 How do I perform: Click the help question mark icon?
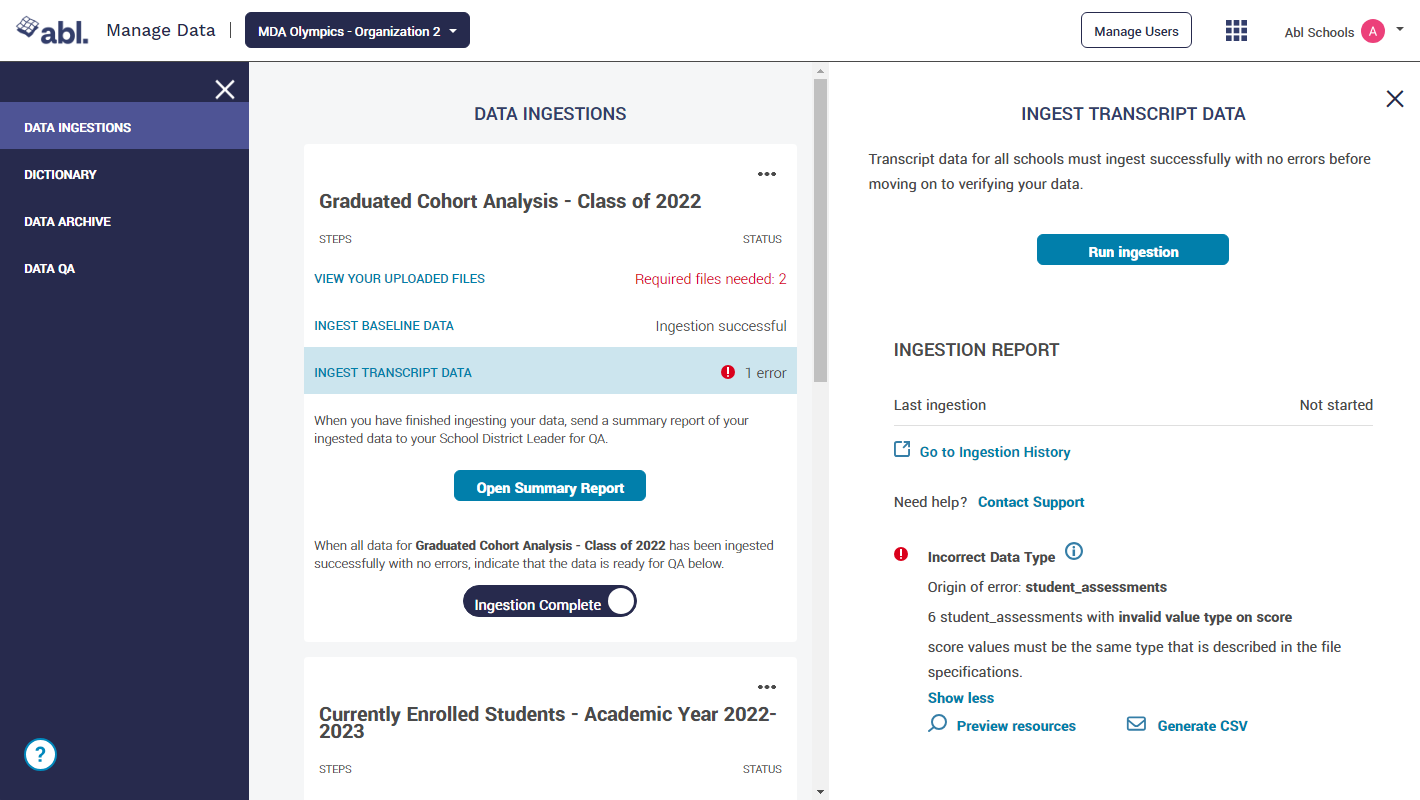pyautogui.click(x=40, y=754)
